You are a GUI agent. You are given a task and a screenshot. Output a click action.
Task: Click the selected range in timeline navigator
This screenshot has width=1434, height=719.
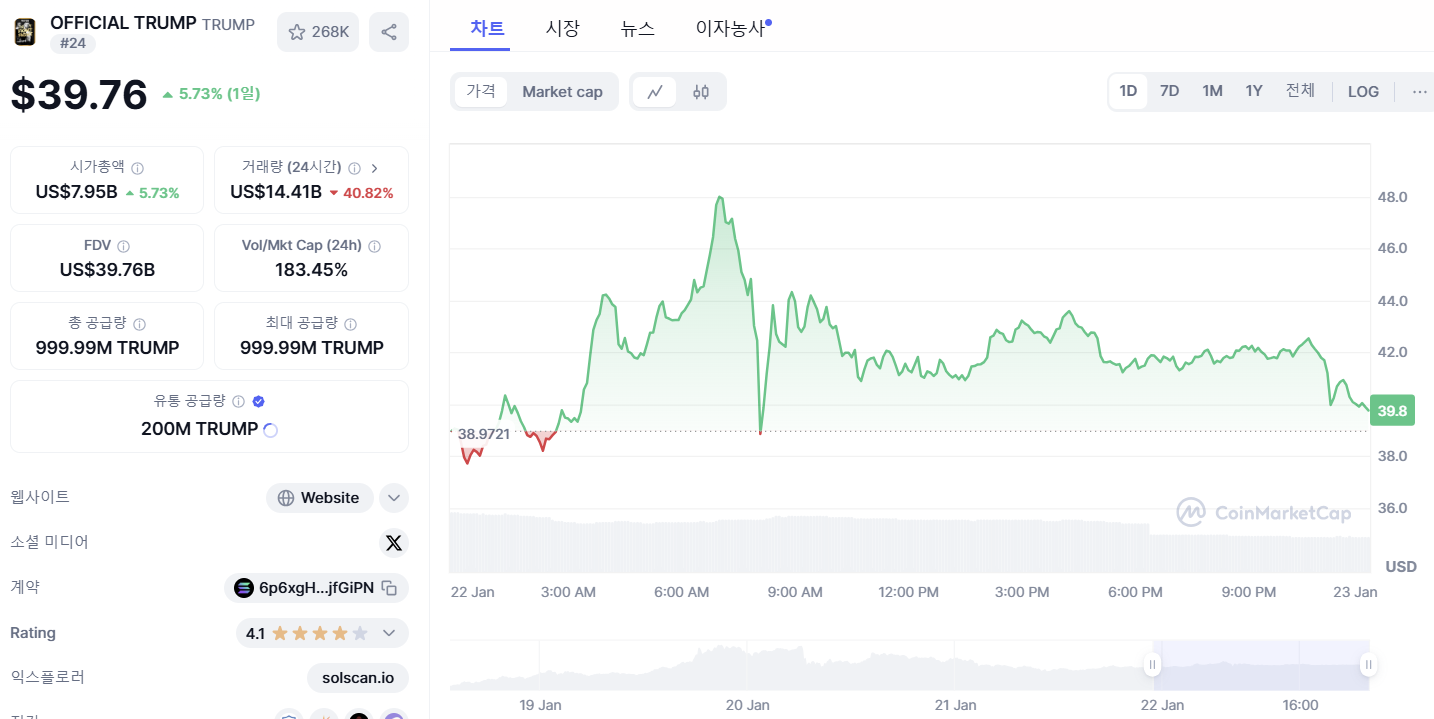1260,665
